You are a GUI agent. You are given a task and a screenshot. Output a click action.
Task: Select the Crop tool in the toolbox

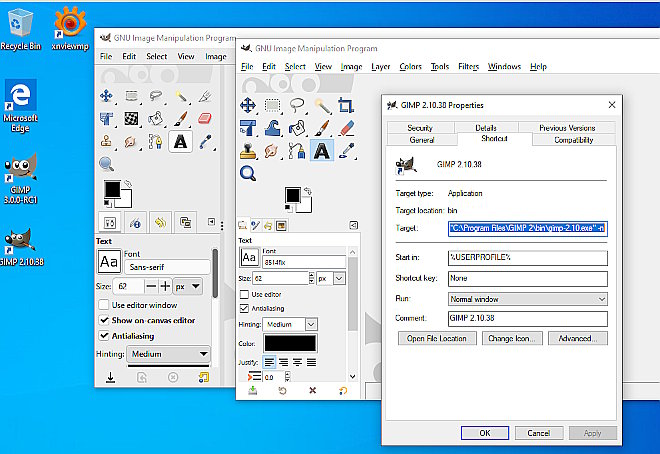pyautogui.click(x=346, y=104)
